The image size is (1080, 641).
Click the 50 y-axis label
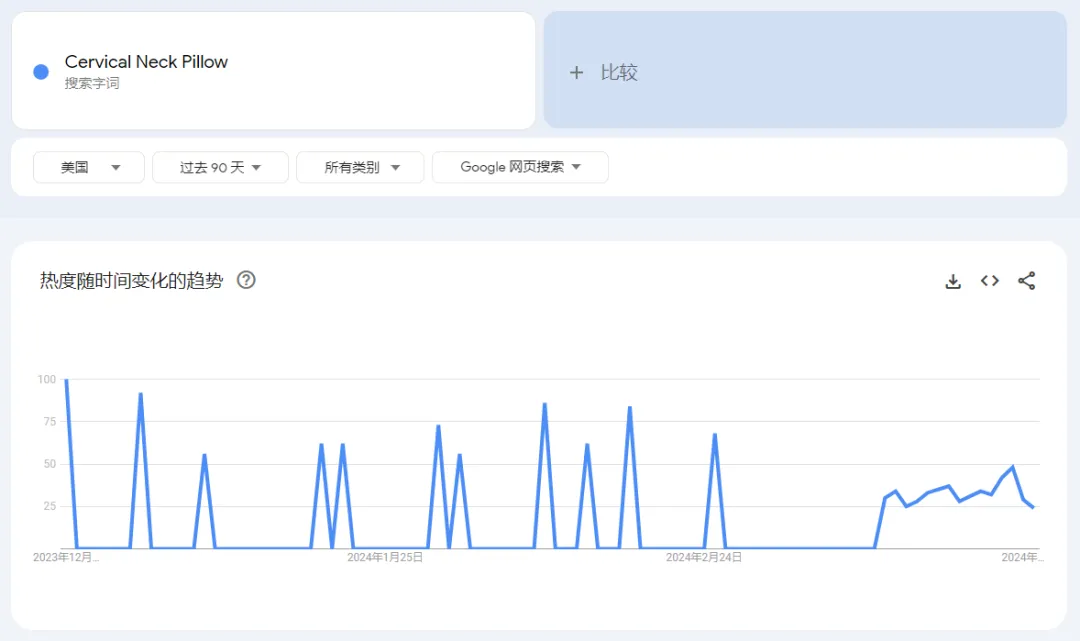click(46, 464)
